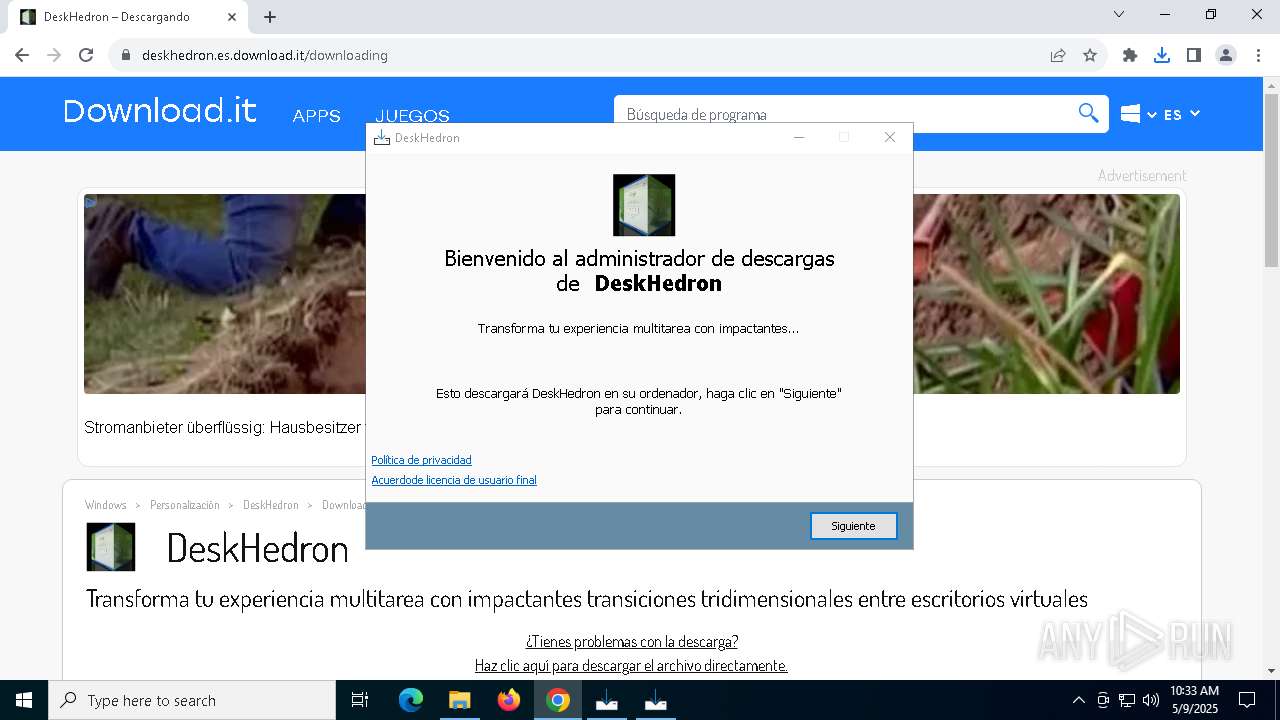Screen dimensions: 1280x720
Task: Click the Stromanbieter überflüssig ad headline
Action: (224, 427)
